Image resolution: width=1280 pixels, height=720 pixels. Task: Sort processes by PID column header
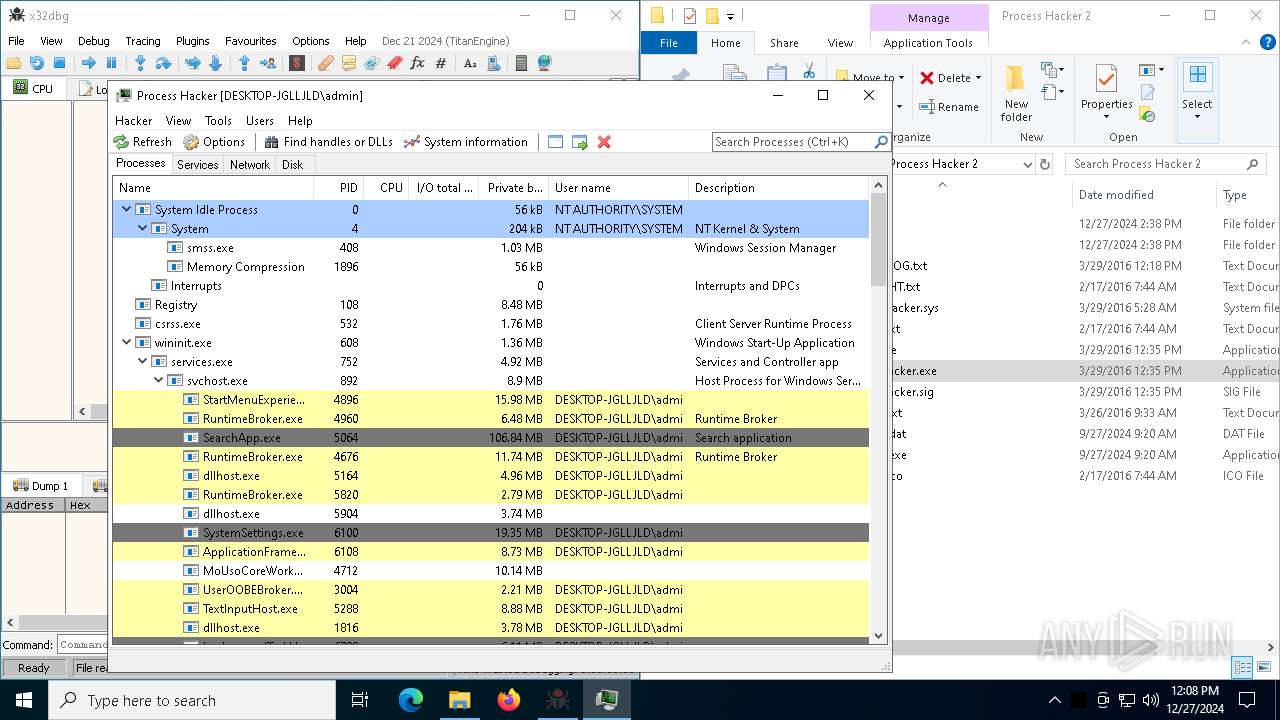[x=338, y=188]
